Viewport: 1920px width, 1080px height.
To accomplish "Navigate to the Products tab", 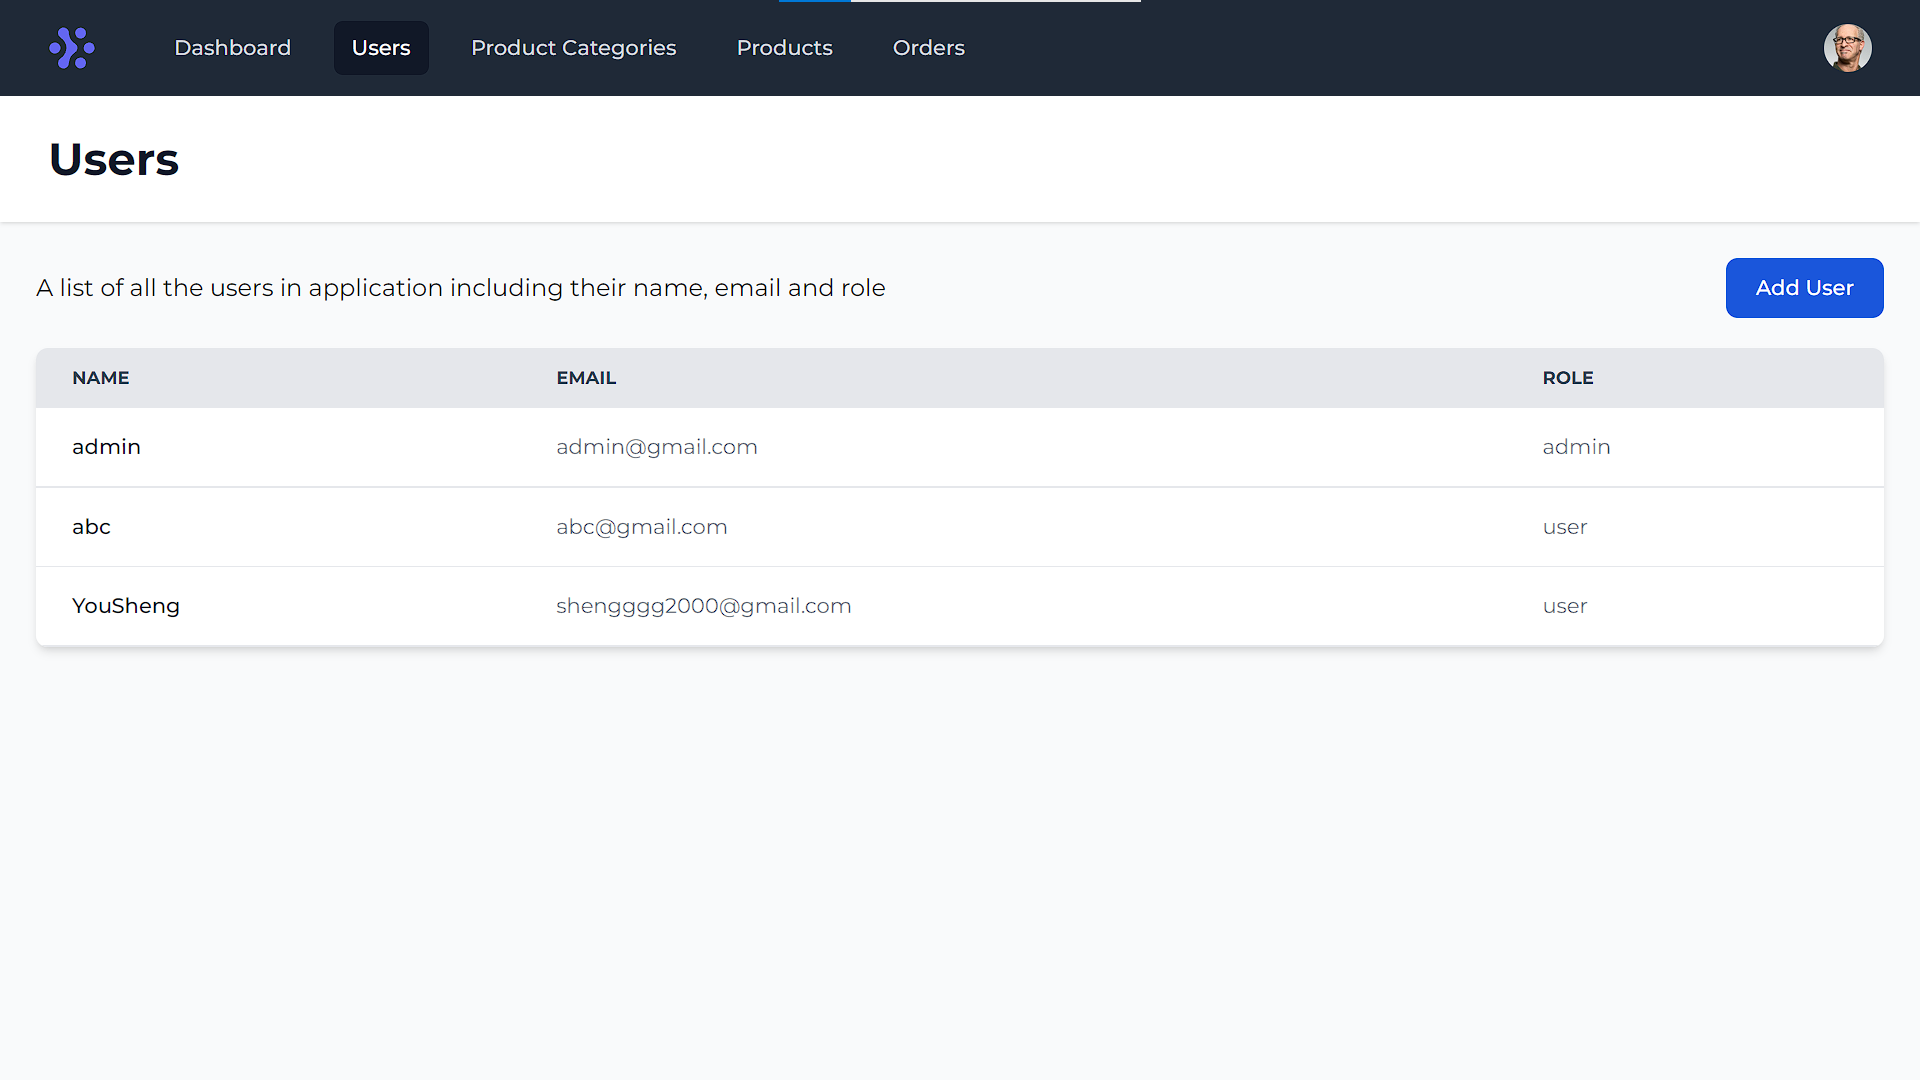I will pyautogui.click(x=784, y=48).
